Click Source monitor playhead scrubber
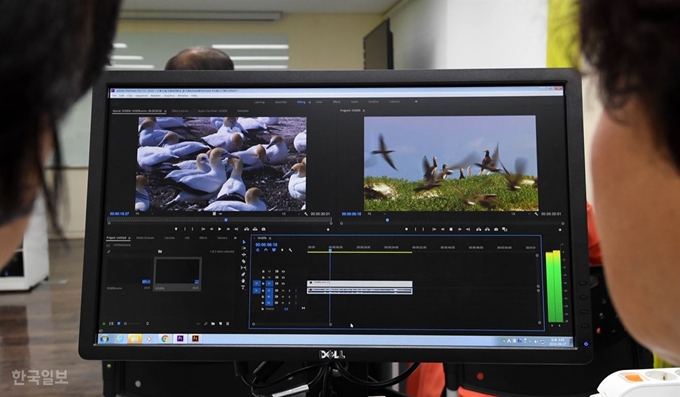Image resolution: width=680 pixels, height=397 pixels. pos(226,220)
